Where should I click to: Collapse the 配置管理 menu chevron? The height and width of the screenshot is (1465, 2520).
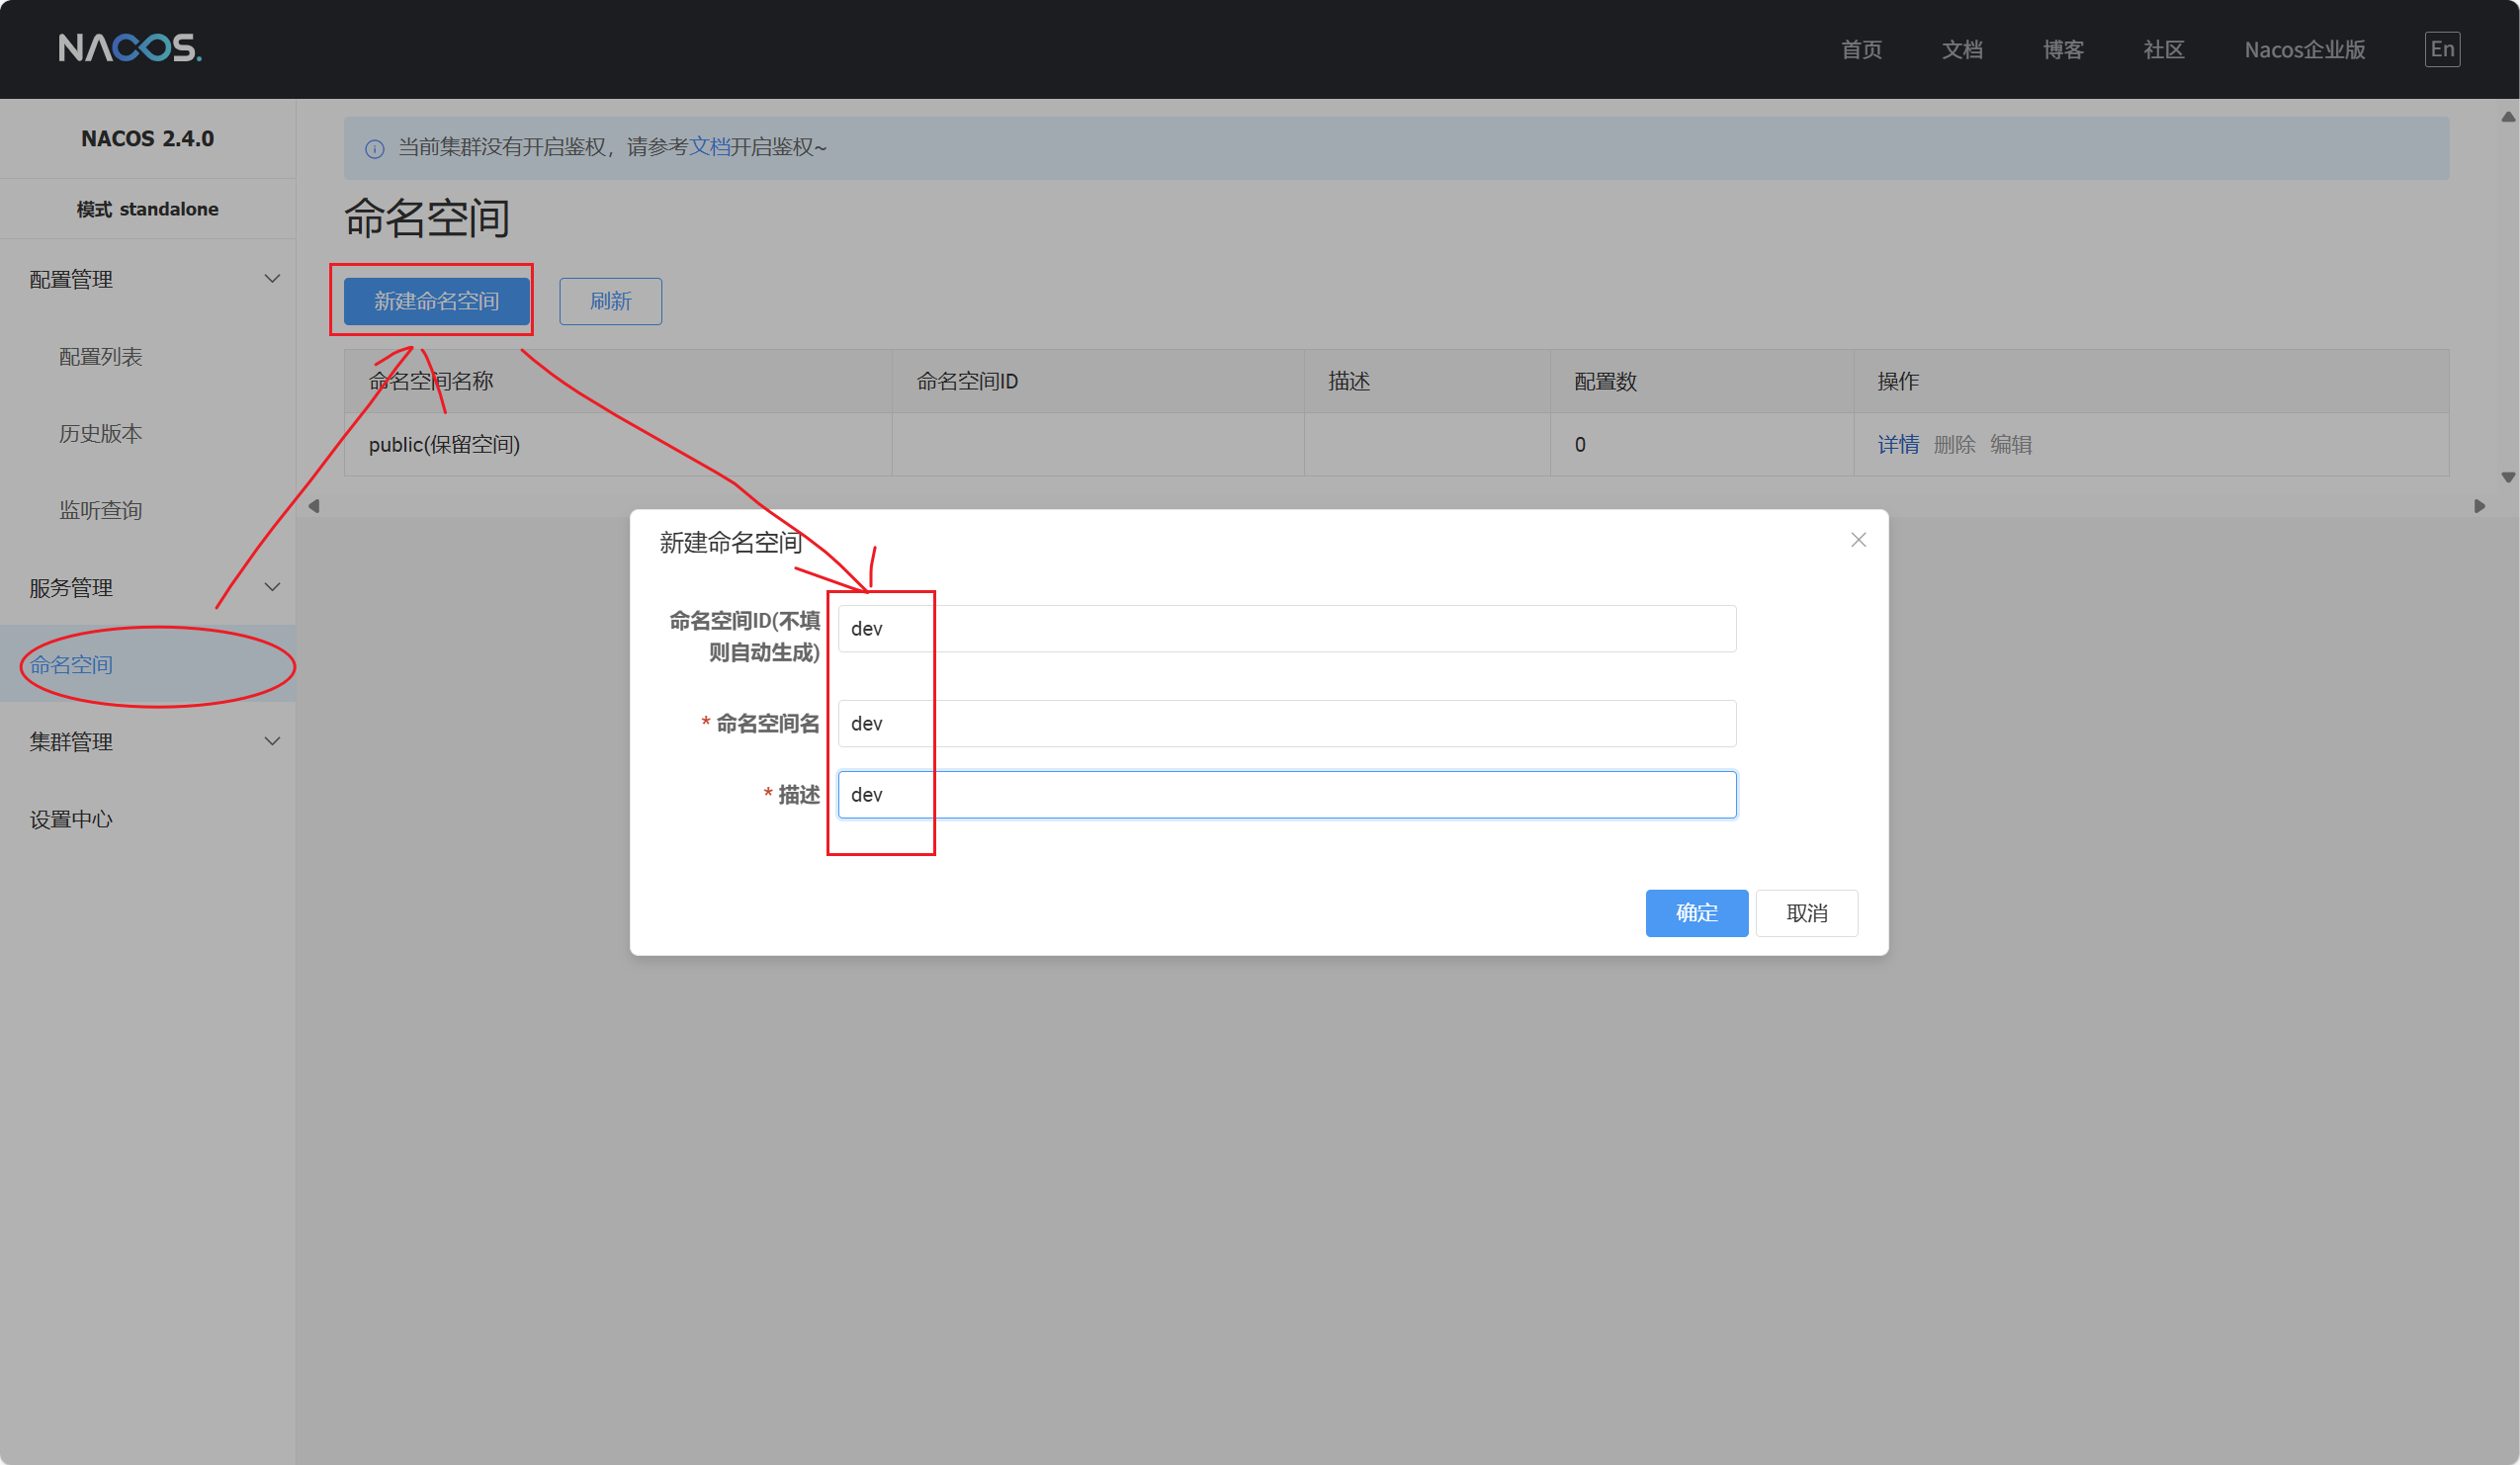tap(272, 278)
